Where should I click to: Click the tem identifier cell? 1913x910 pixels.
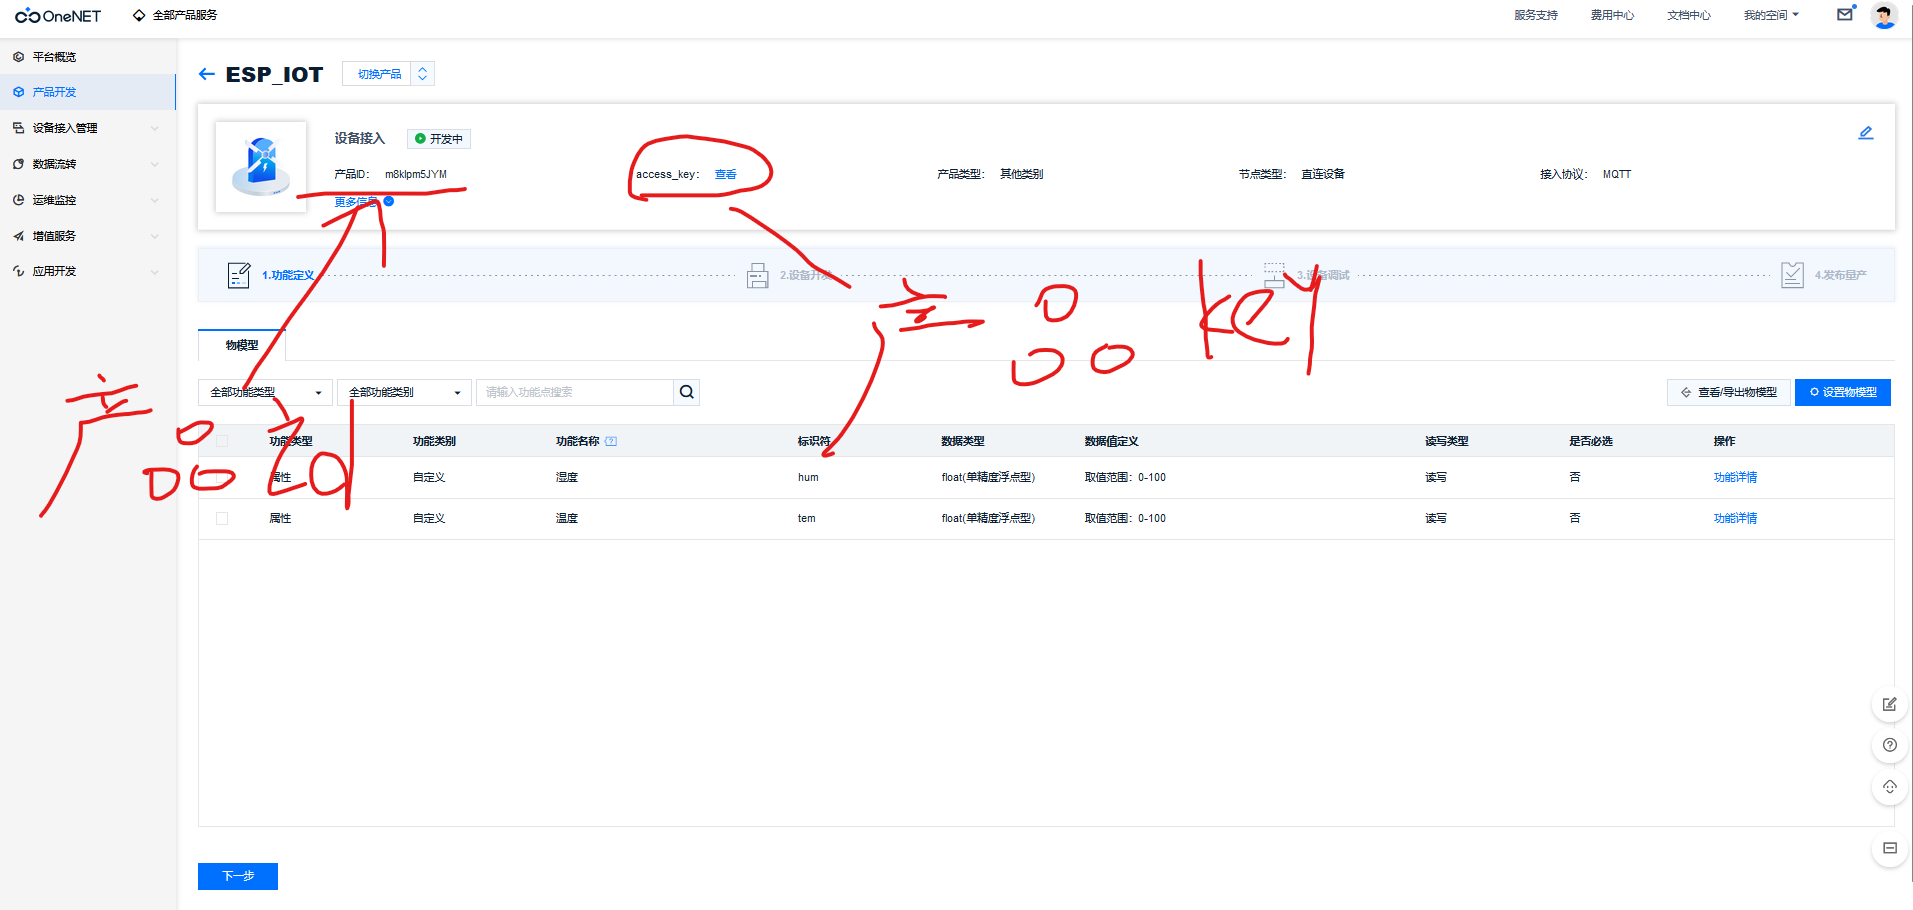(x=807, y=518)
